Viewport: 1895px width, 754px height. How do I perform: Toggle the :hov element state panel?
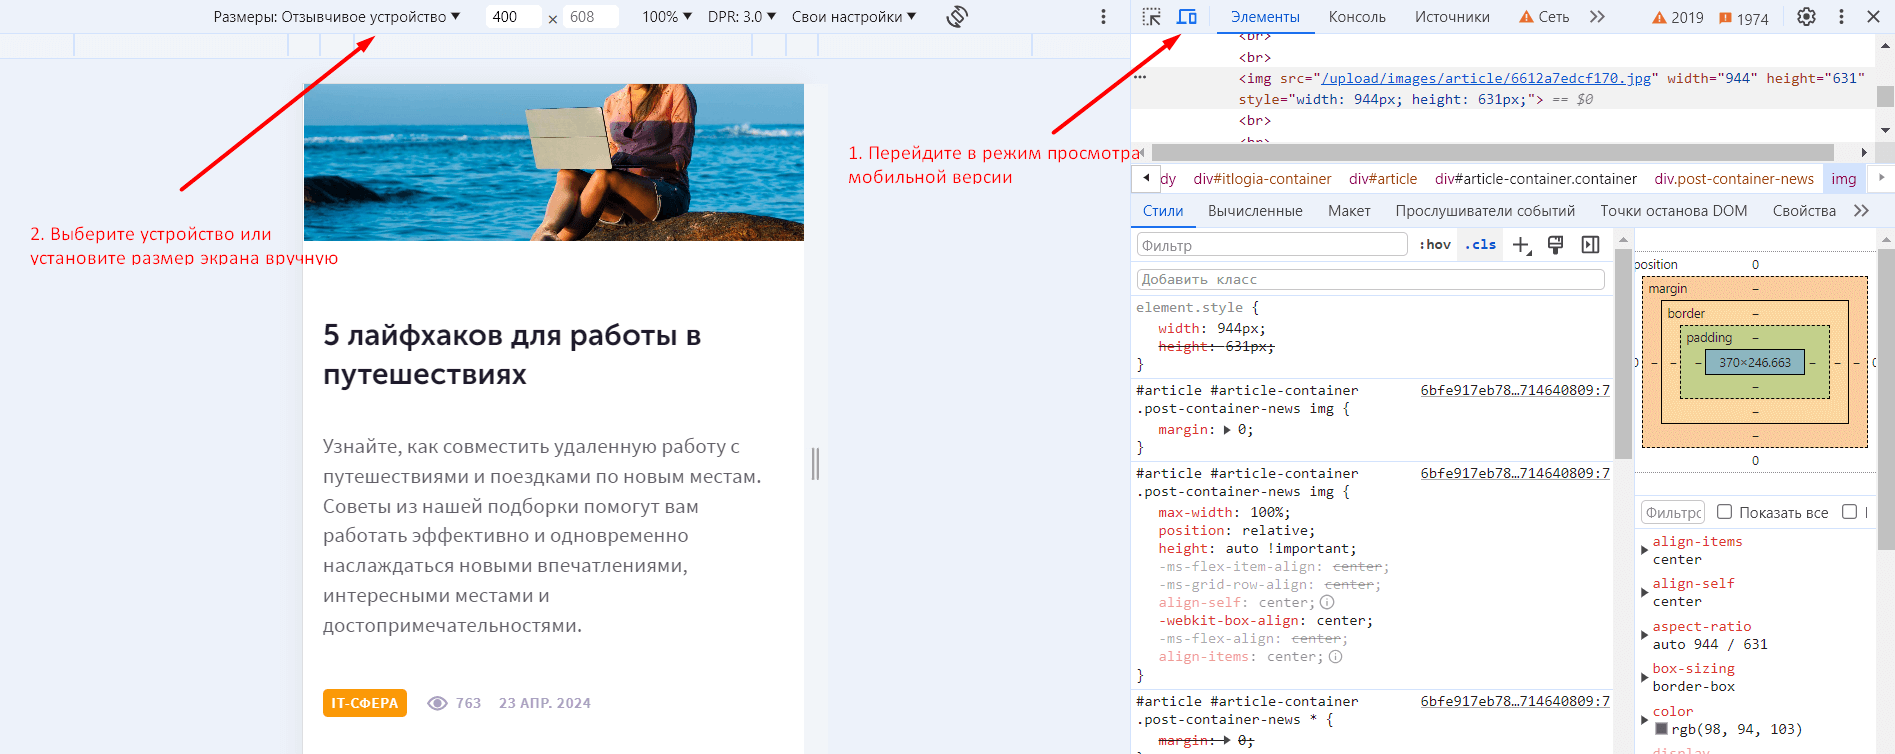coord(1434,245)
